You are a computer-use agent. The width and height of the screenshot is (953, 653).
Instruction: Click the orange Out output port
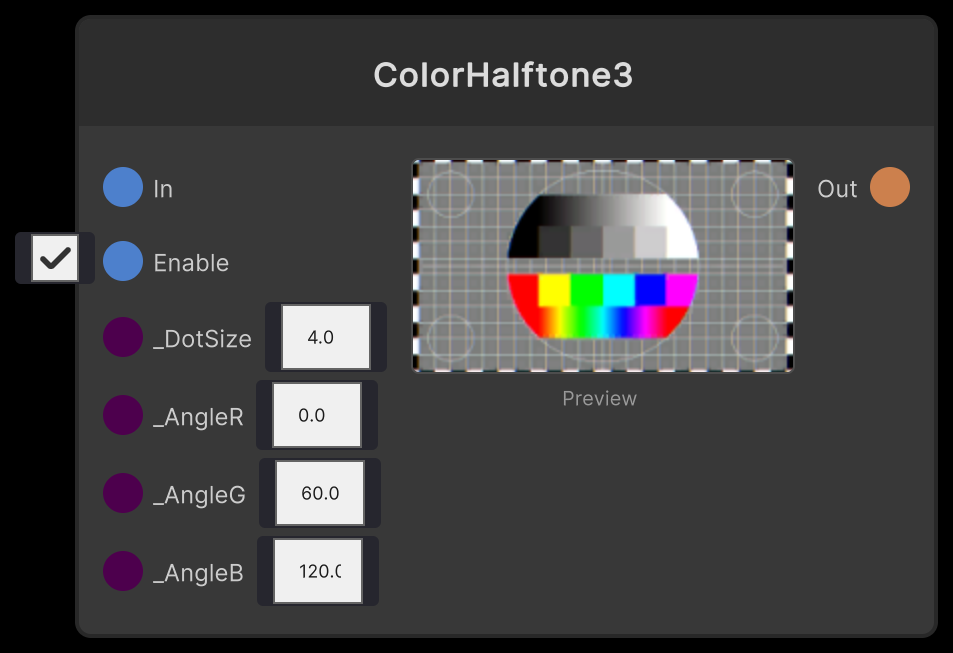(x=891, y=187)
